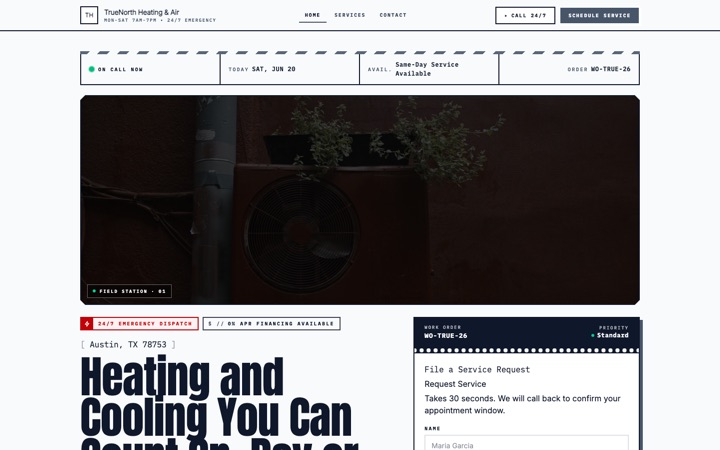
Task: Focus the Name input field
Action: pos(526,443)
